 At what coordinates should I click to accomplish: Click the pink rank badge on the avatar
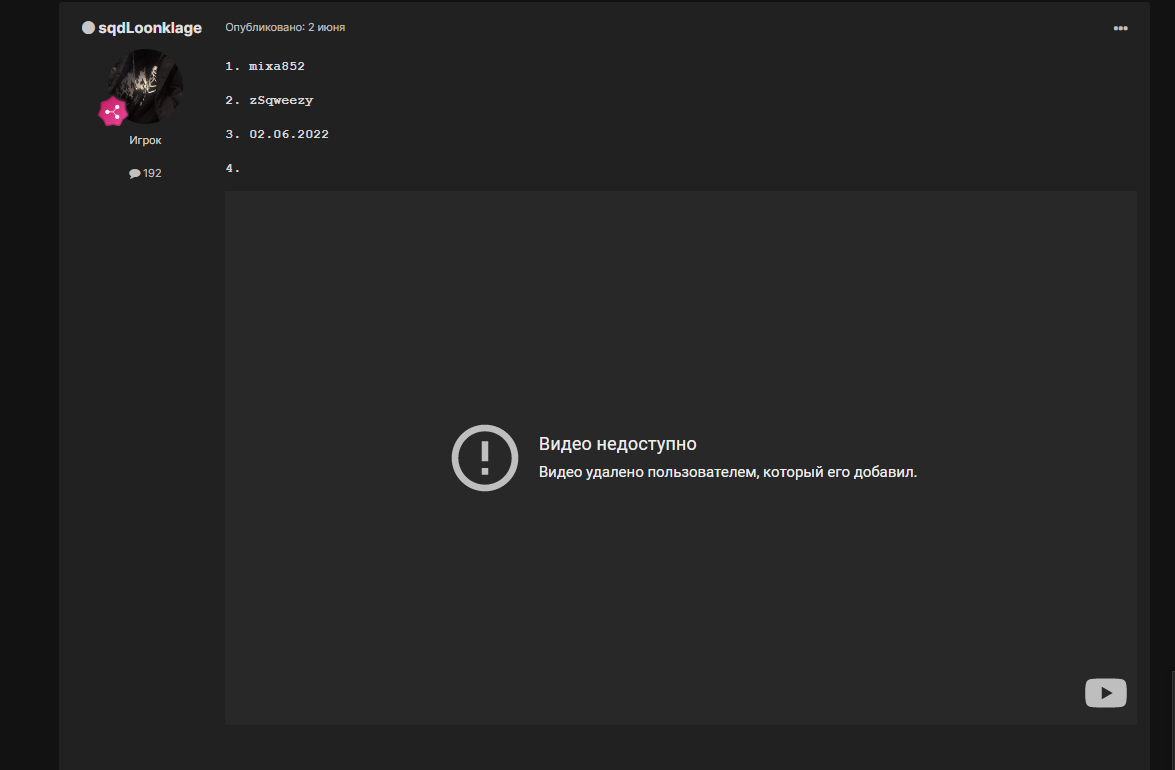113,112
